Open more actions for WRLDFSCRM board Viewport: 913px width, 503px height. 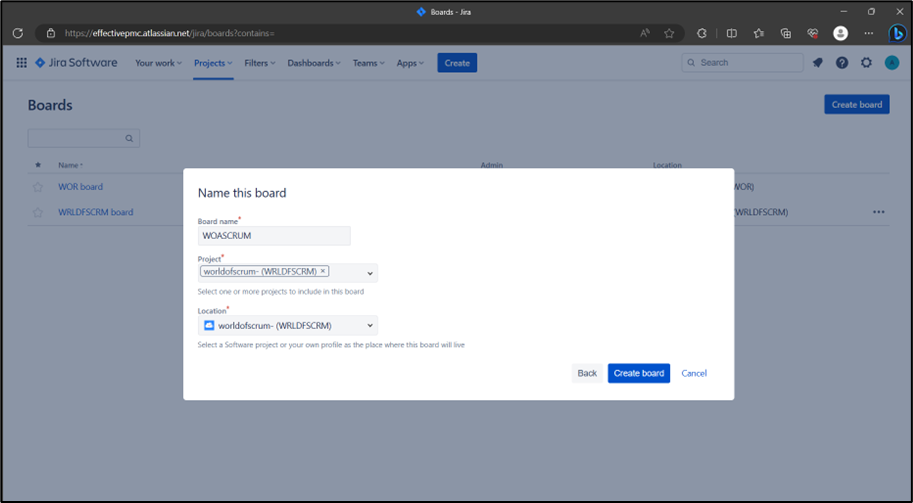point(879,212)
